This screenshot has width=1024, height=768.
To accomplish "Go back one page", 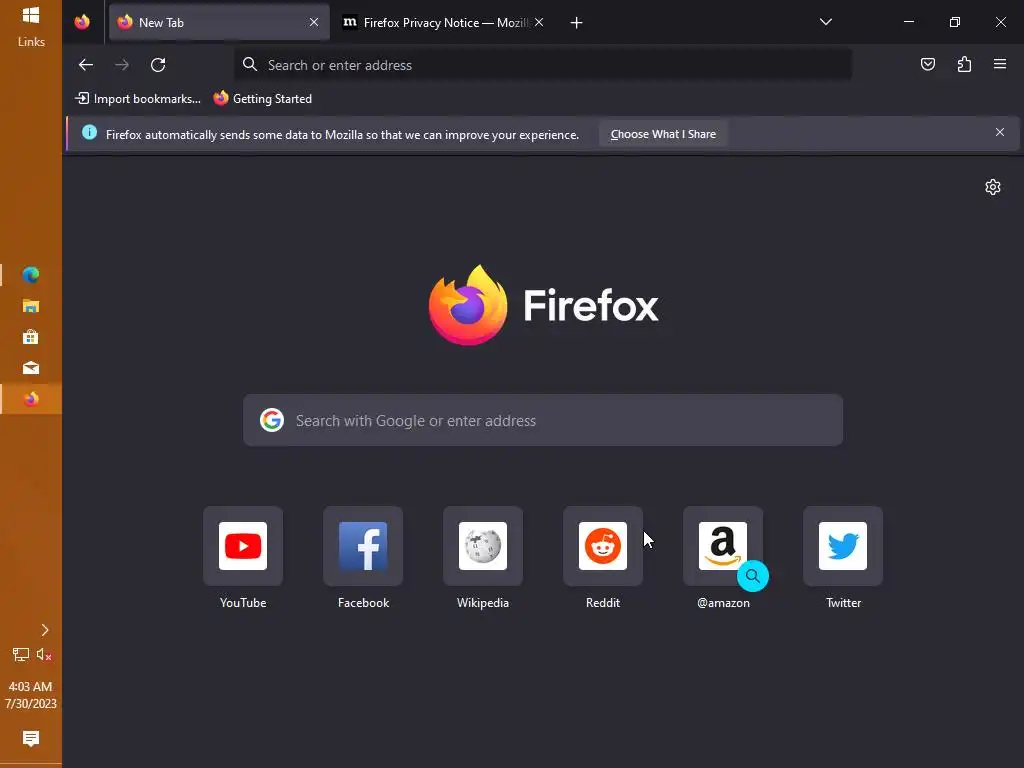I will click(x=86, y=65).
